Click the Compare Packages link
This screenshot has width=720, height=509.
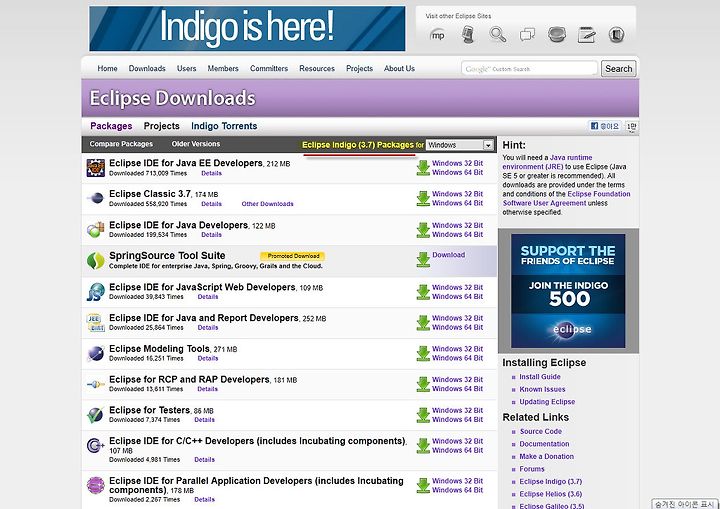121,144
